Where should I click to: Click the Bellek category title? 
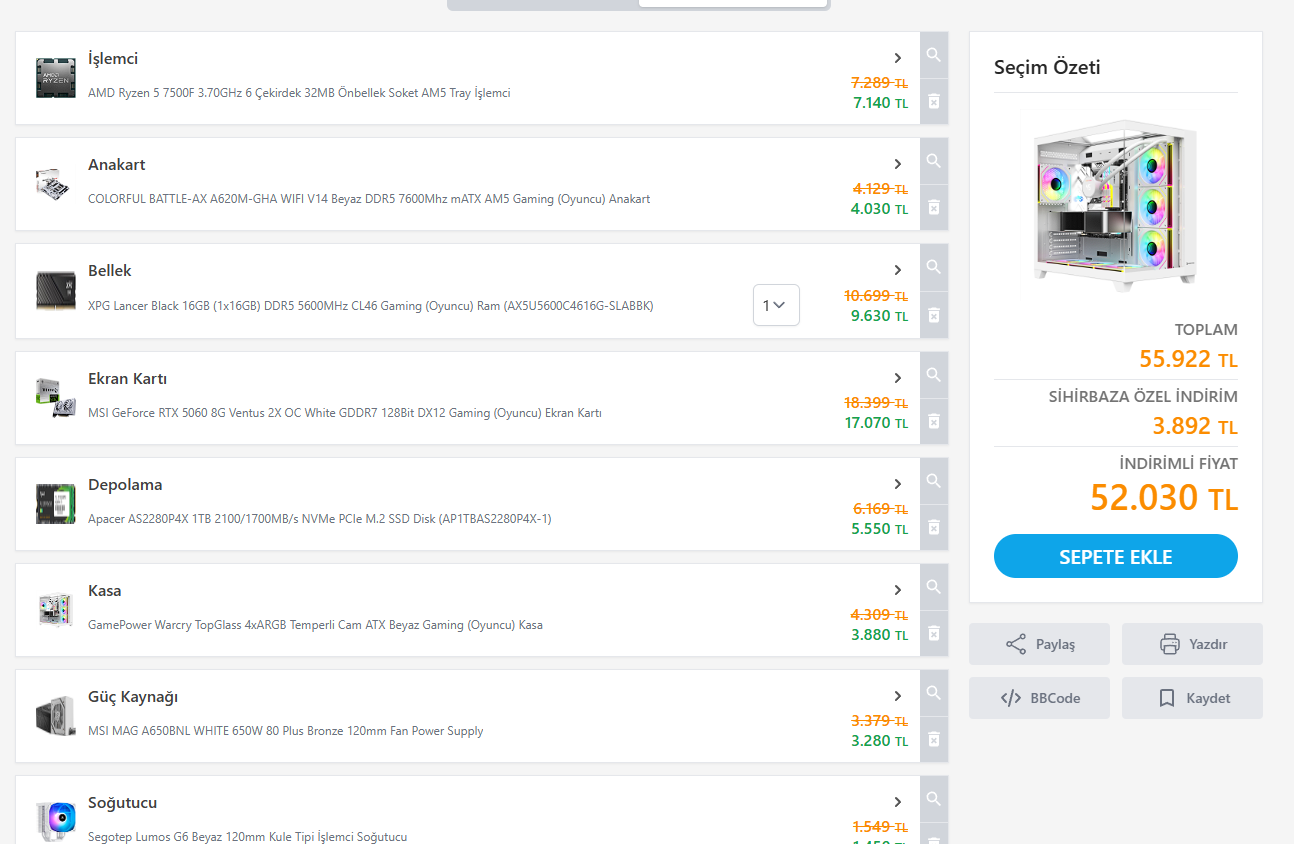click(x=110, y=271)
